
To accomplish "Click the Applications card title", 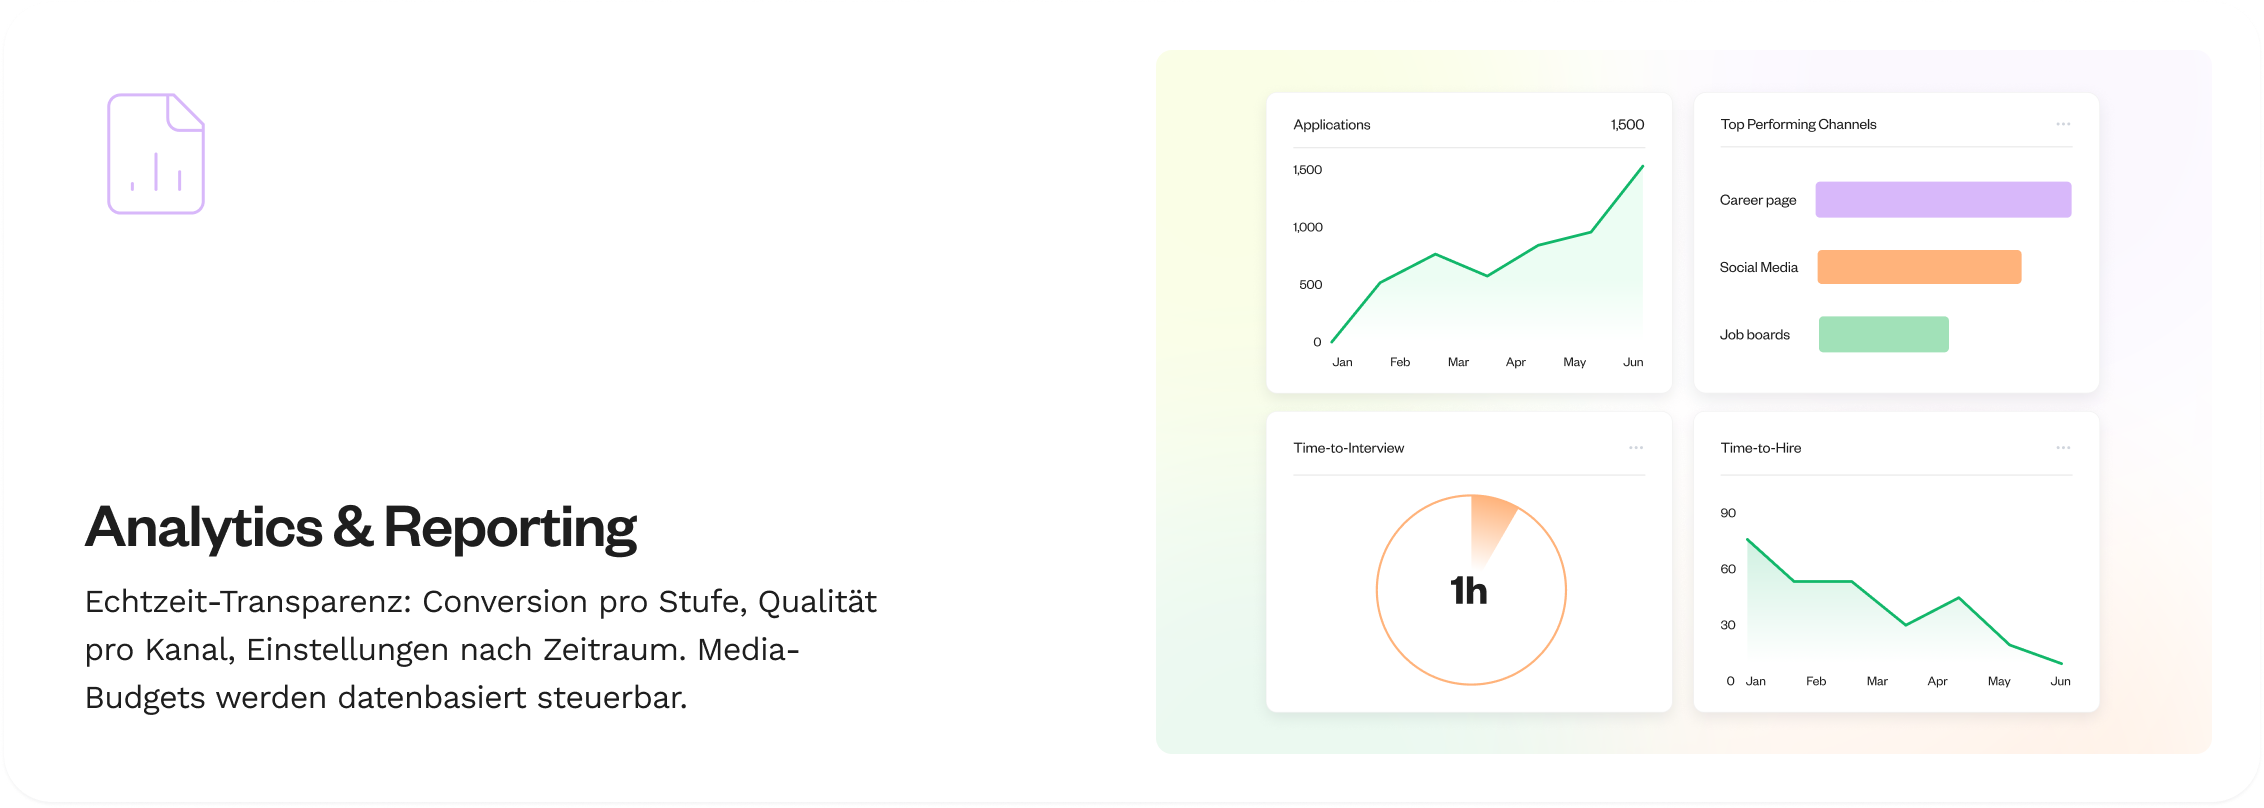I will tap(1332, 125).
